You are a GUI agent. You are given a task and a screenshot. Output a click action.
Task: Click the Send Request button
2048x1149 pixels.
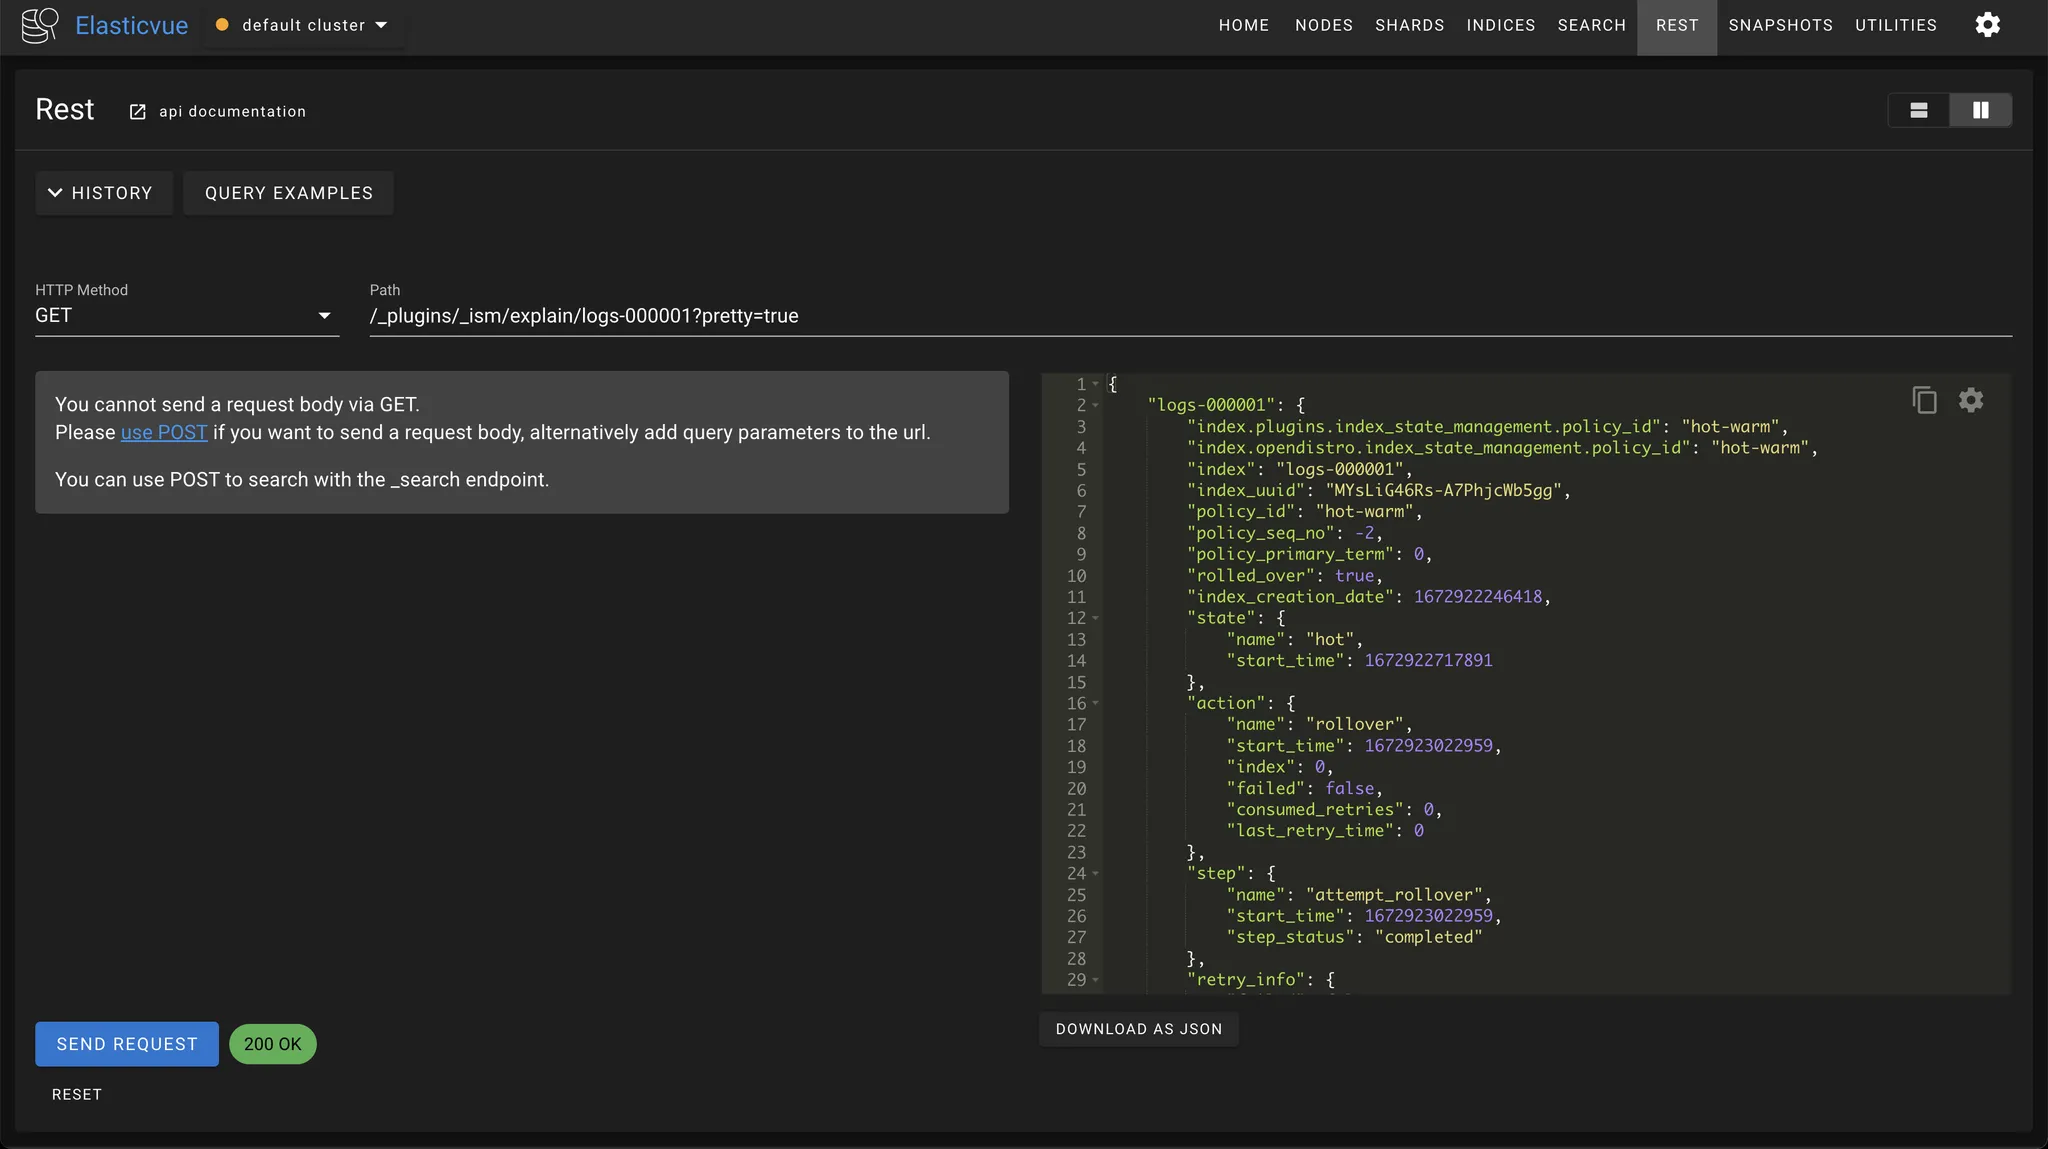pyautogui.click(x=127, y=1044)
